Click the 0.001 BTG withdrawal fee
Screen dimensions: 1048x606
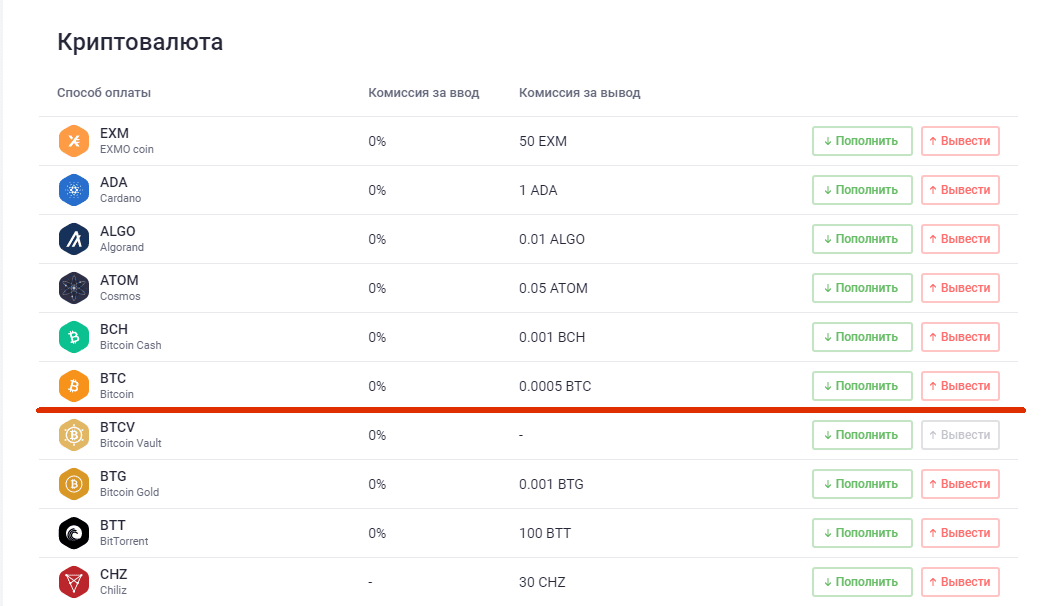click(551, 484)
